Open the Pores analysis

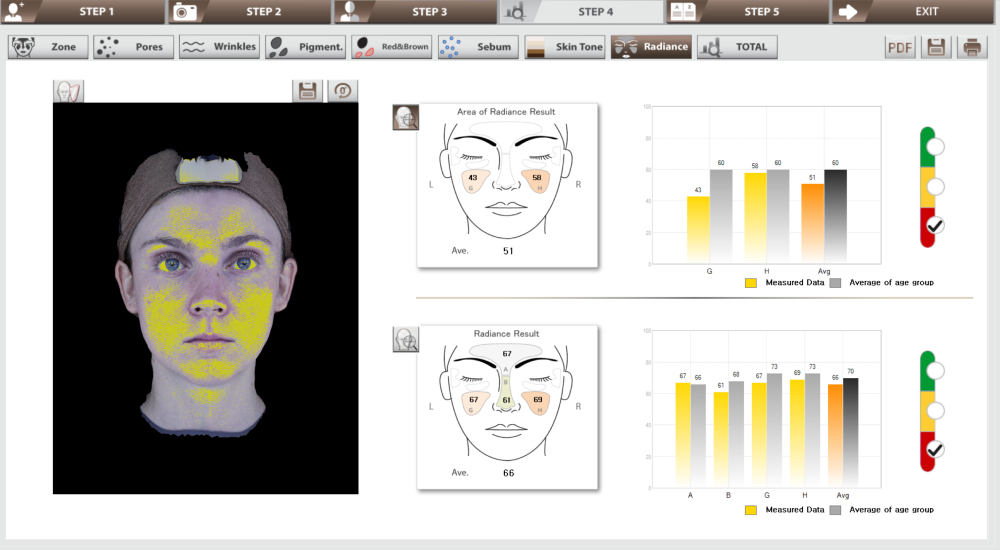tap(134, 47)
